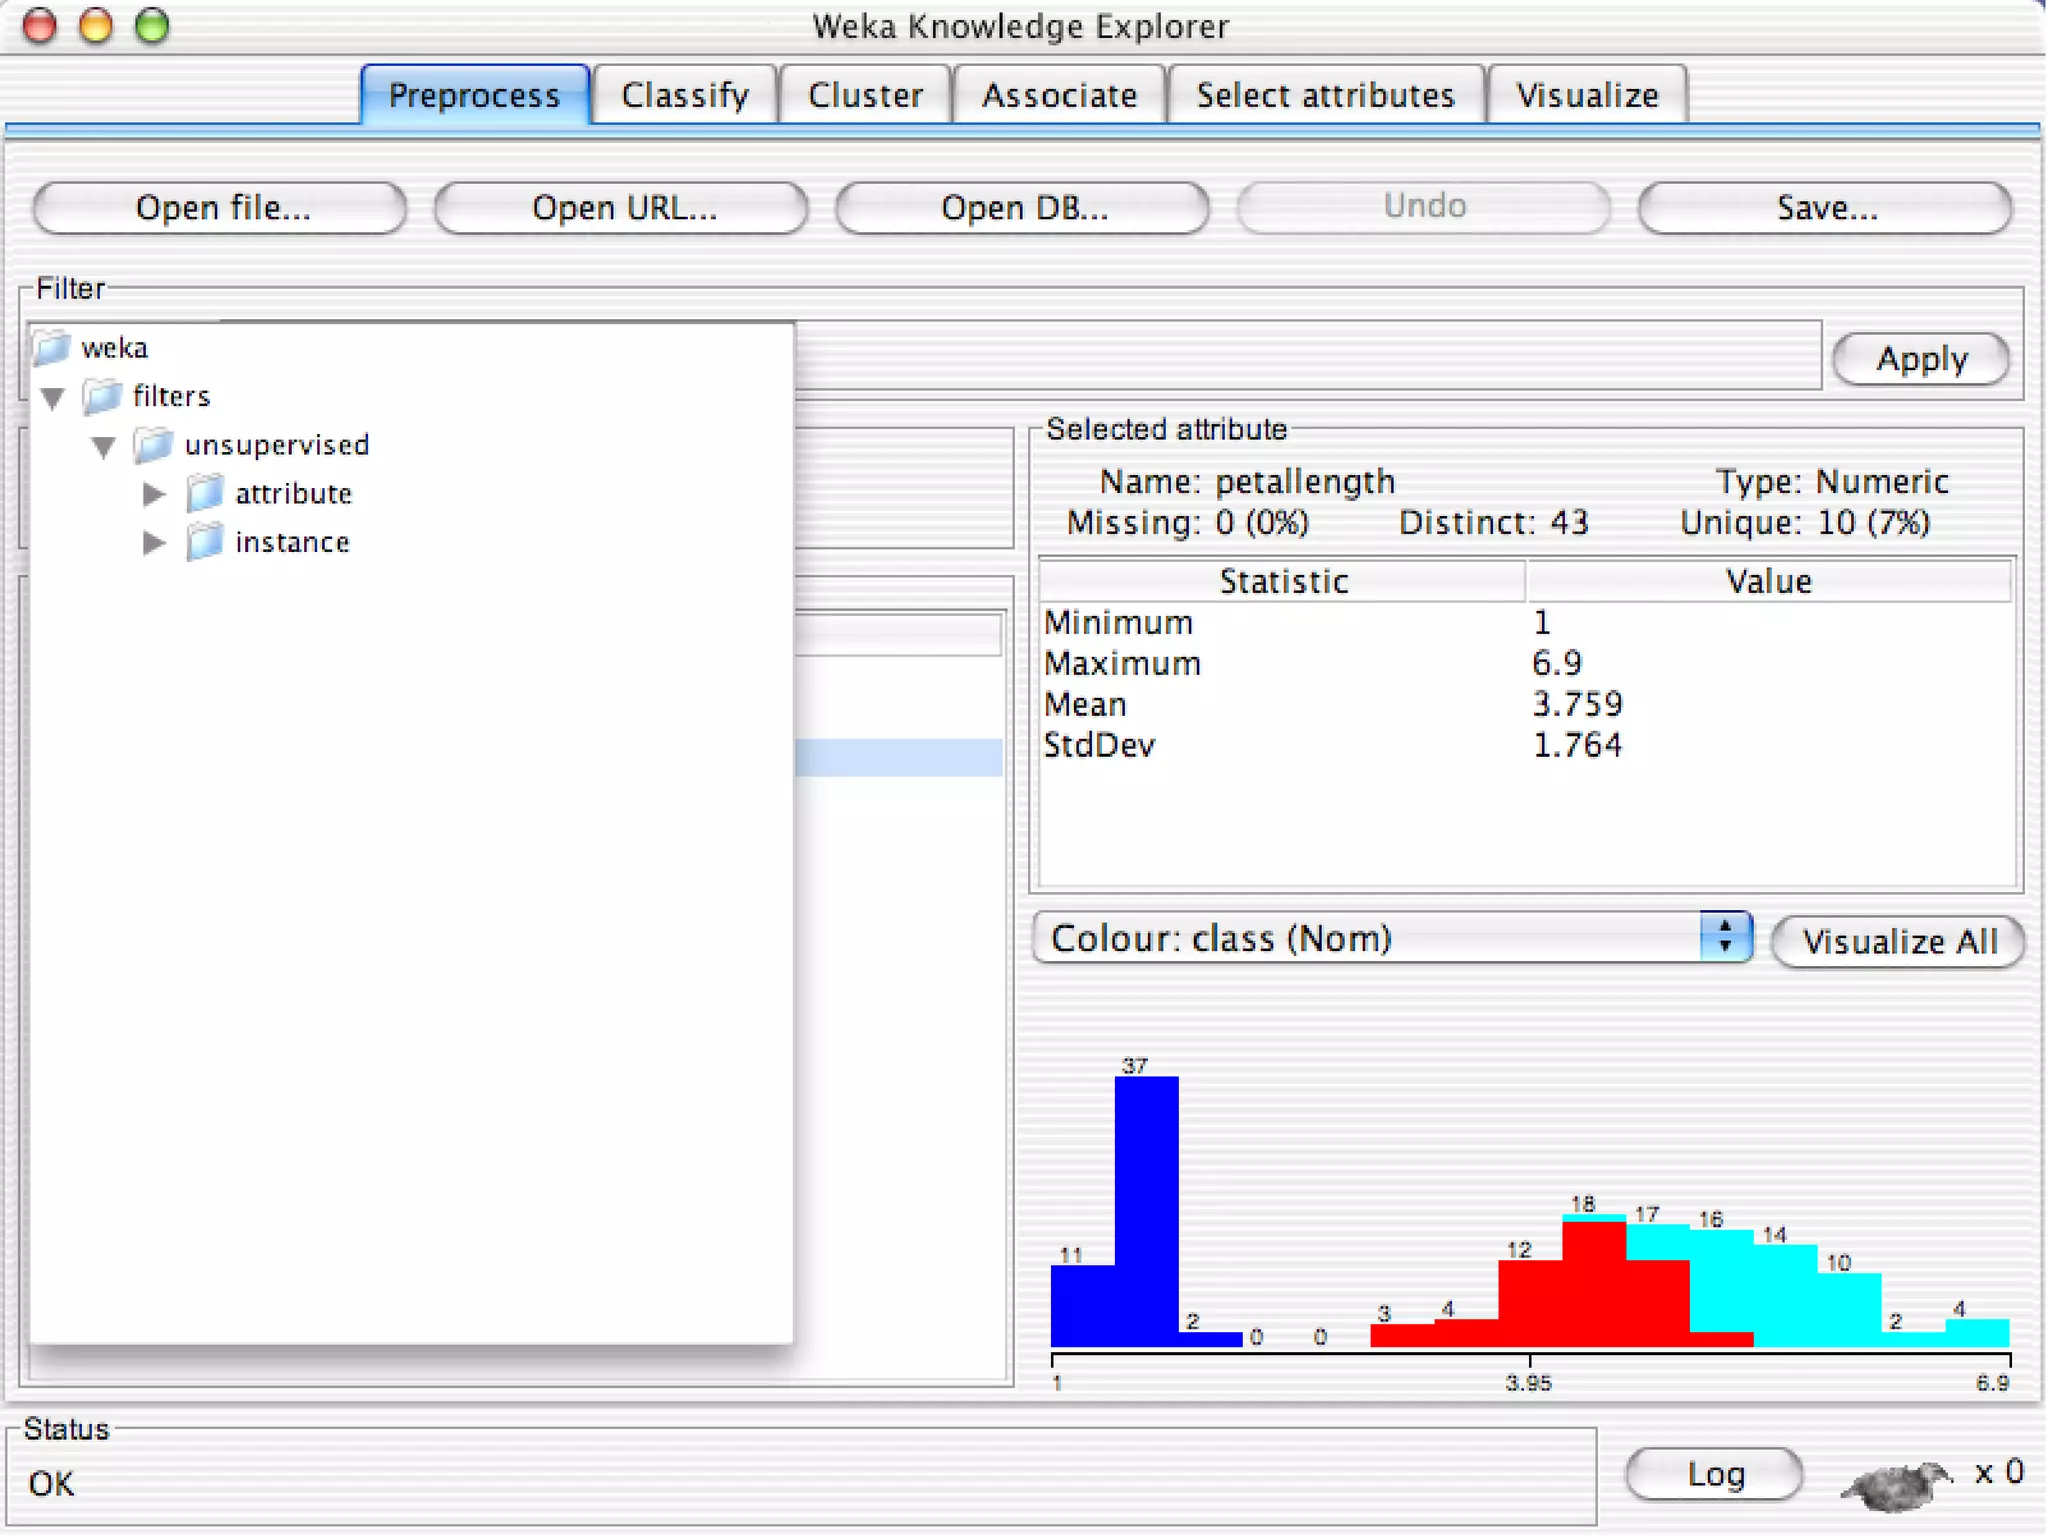Screen dimensions: 2048x1536
Task: Collapse the unsupervised tree node
Action: pyautogui.click(x=104, y=447)
